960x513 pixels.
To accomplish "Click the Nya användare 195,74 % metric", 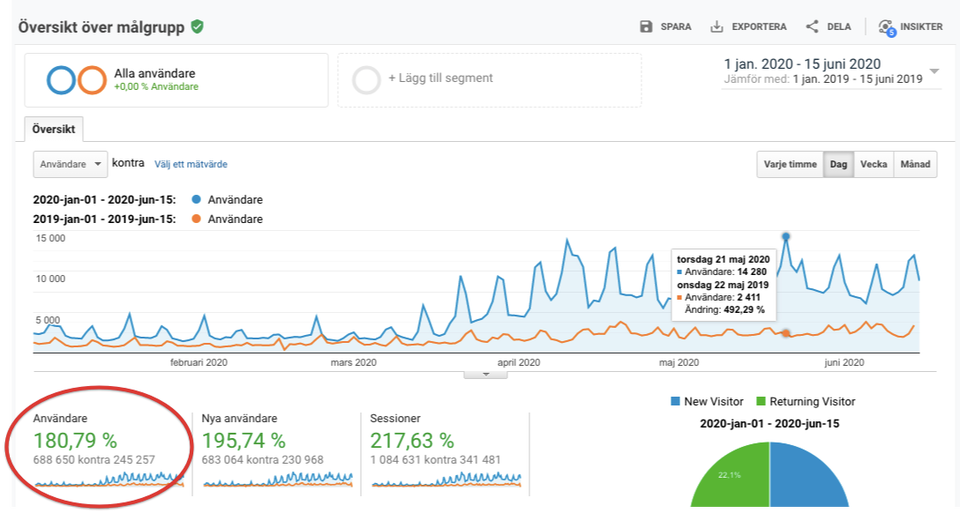I will coord(244,440).
